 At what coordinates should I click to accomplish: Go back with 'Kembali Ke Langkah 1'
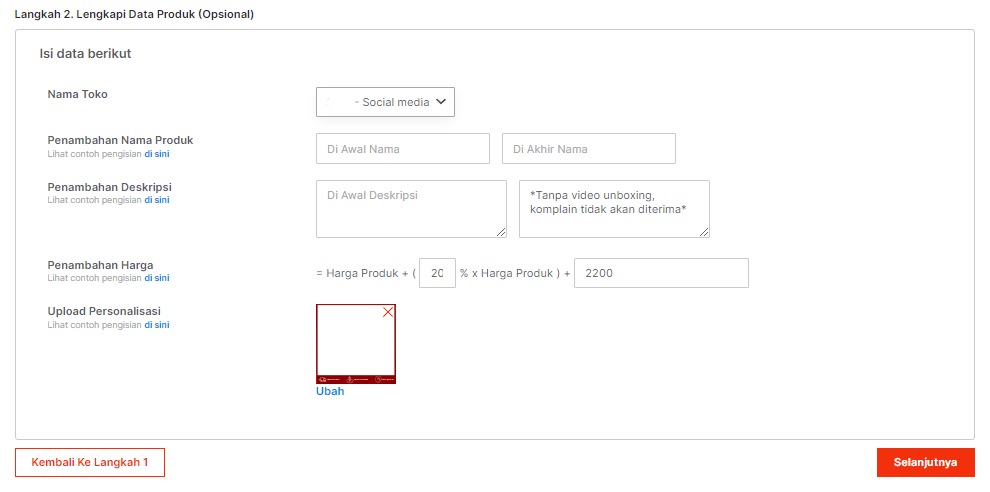[x=90, y=462]
